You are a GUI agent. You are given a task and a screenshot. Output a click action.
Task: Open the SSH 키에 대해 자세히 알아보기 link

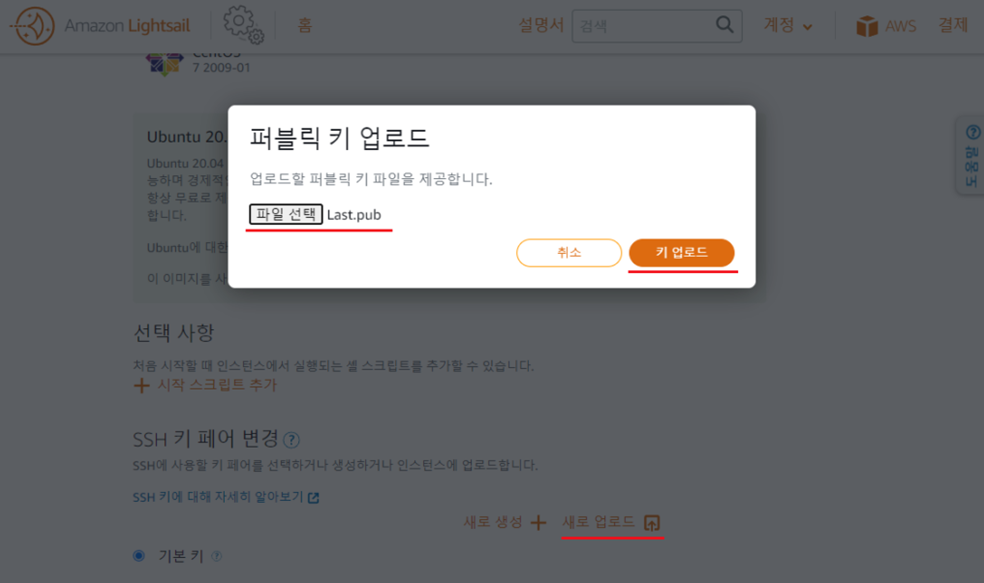pyautogui.click(x=226, y=497)
